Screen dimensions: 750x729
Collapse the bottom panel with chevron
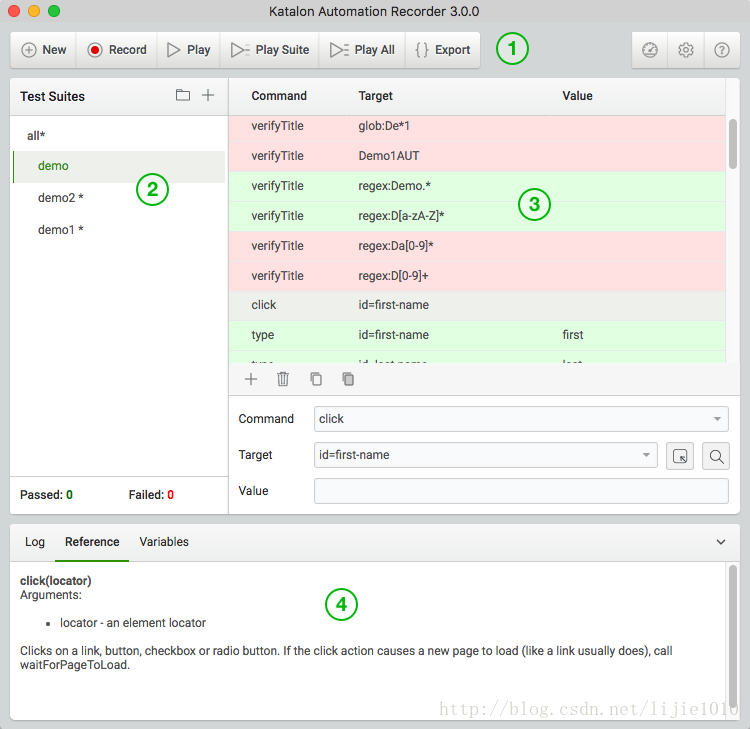pos(721,542)
